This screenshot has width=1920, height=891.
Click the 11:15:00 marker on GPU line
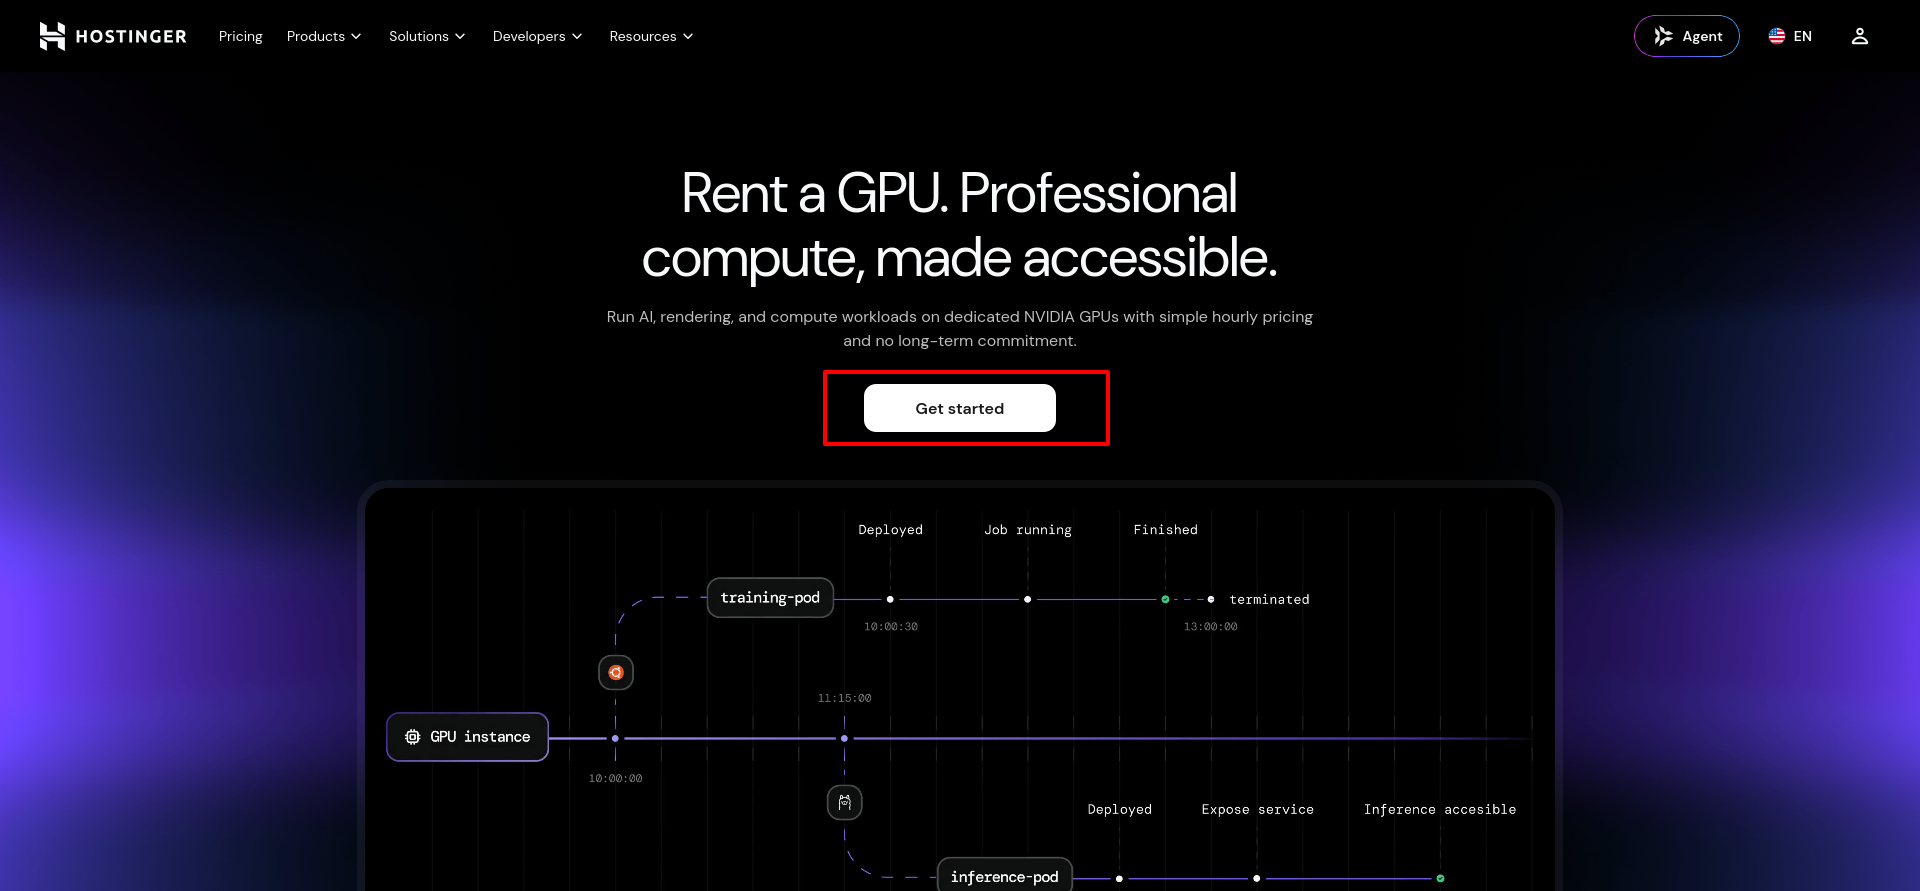[x=844, y=738]
